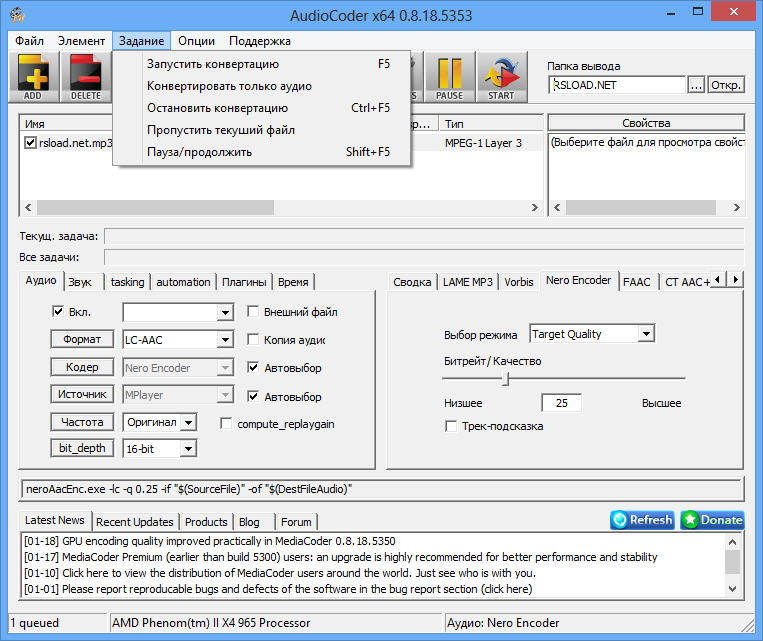The width and height of the screenshot is (763, 641).
Task: Switch to the Сводка tab
Action: coord(412,282)
